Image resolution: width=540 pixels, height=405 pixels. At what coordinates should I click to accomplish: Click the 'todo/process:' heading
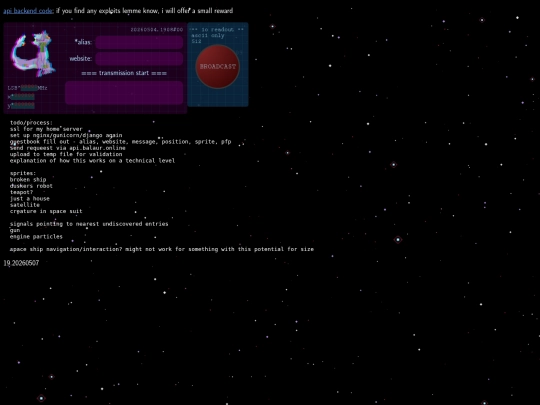(x=31, y=123)
